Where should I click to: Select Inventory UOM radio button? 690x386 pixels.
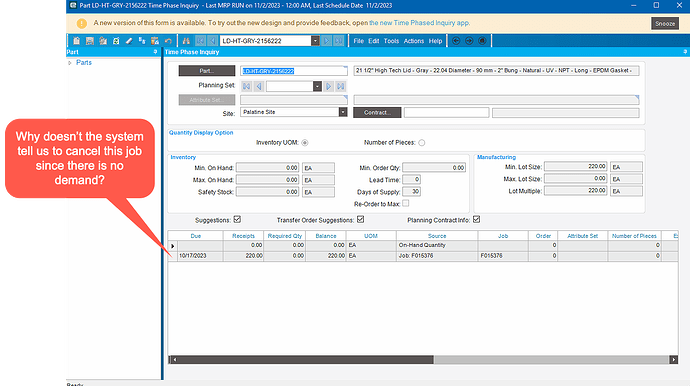tap(305, 143)
